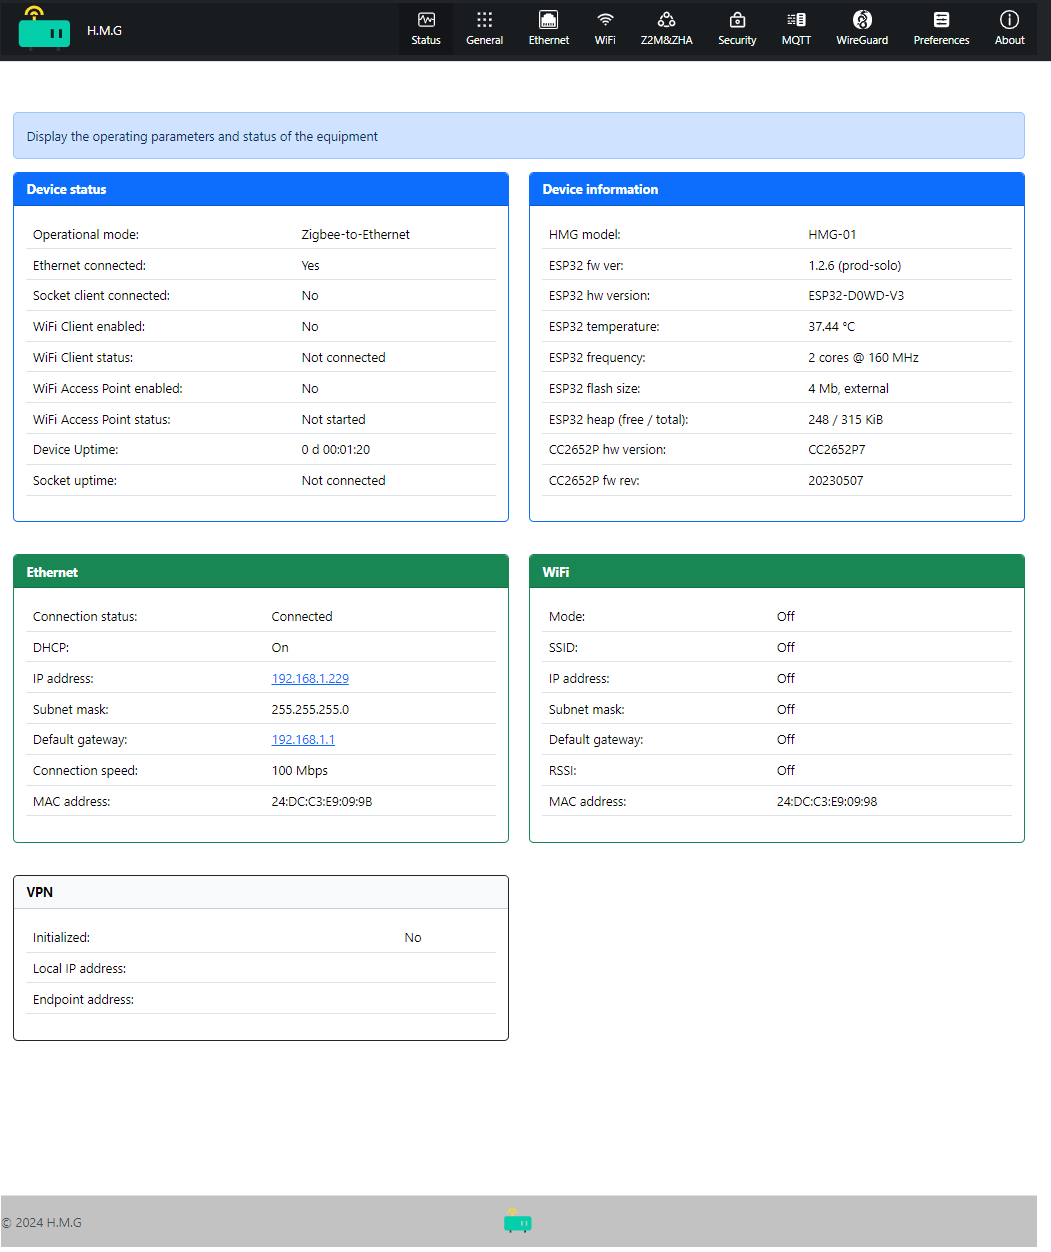This screenshot has height=1252, width=1051.
Task: Click the VPN panel header
Action: pyautogui.click(x=260, y=892)
